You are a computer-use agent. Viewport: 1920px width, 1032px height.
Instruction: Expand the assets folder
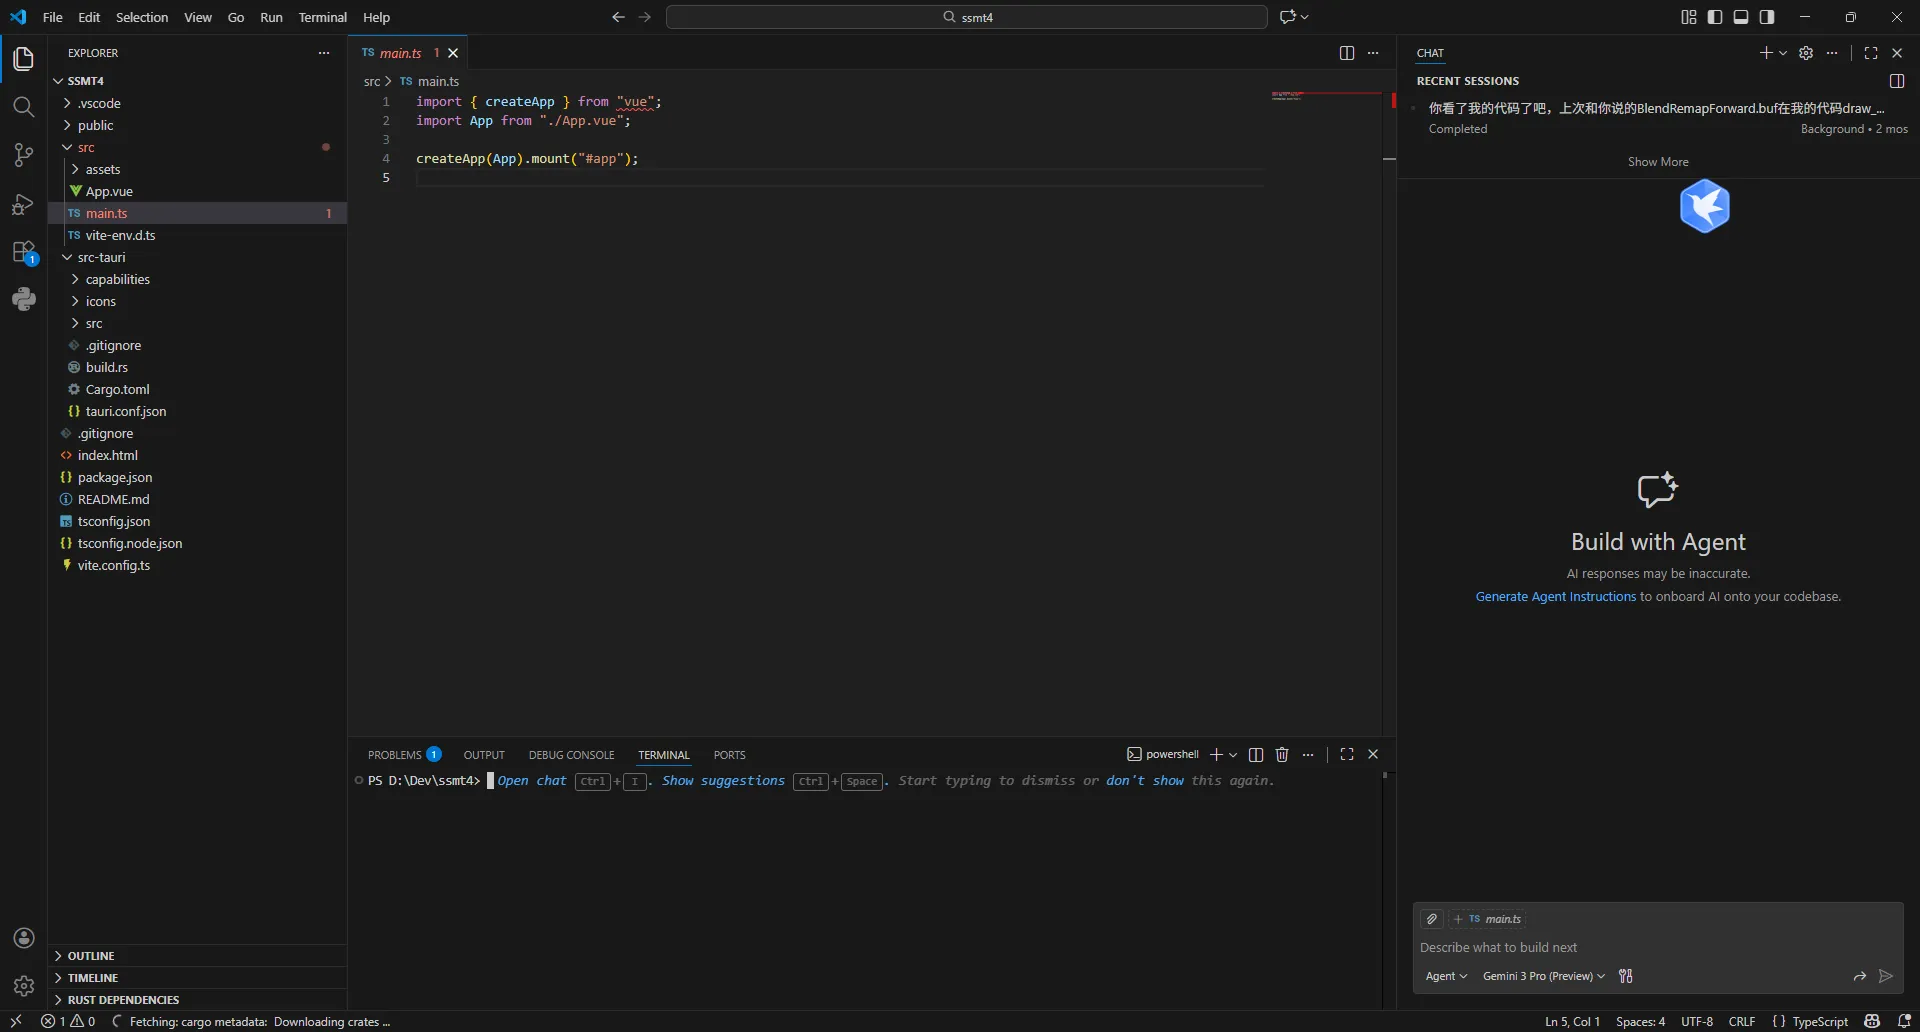(102, 169)
